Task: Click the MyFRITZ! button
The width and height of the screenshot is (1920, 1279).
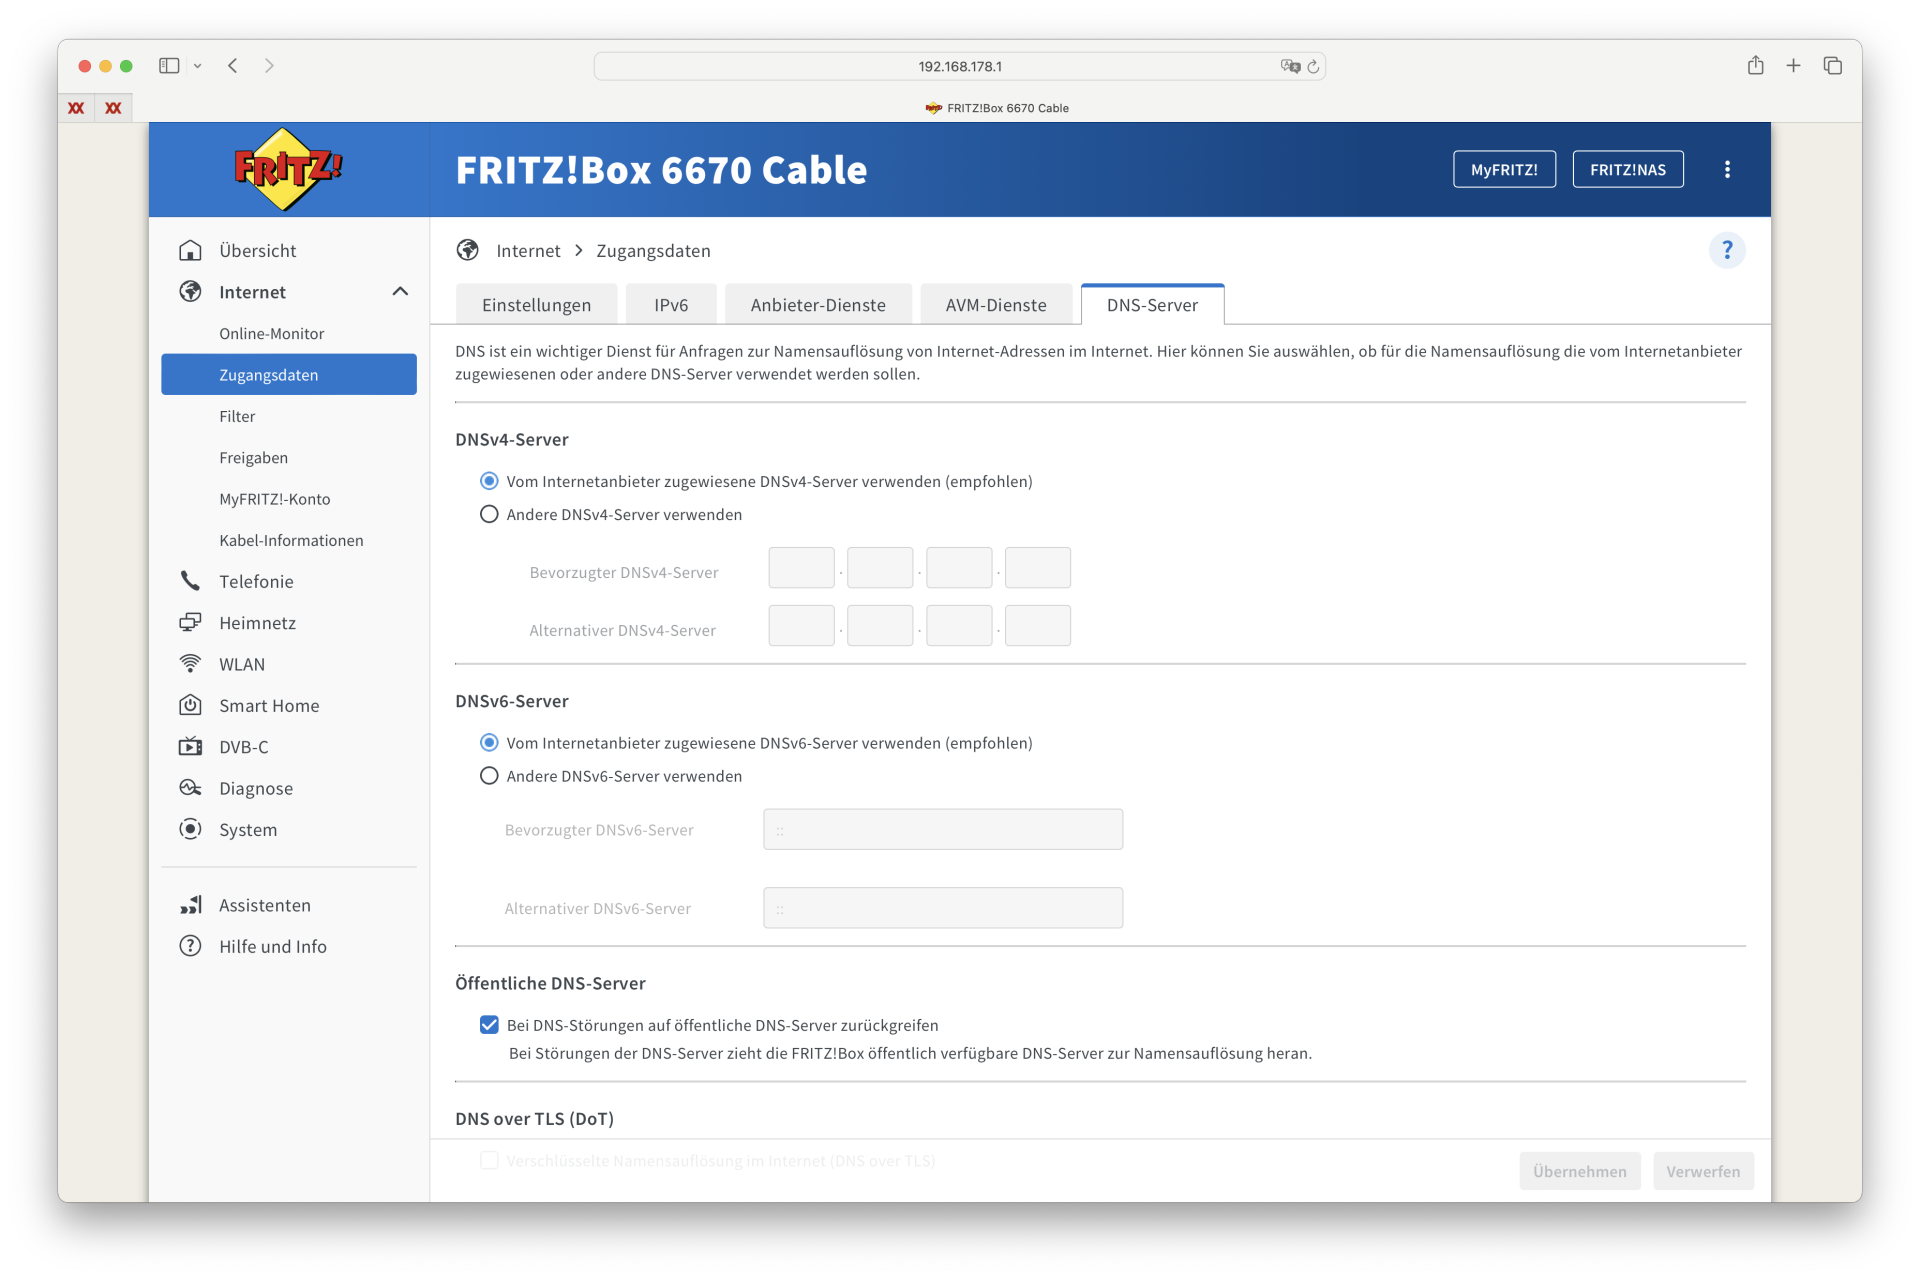Action: [1504, 170]
